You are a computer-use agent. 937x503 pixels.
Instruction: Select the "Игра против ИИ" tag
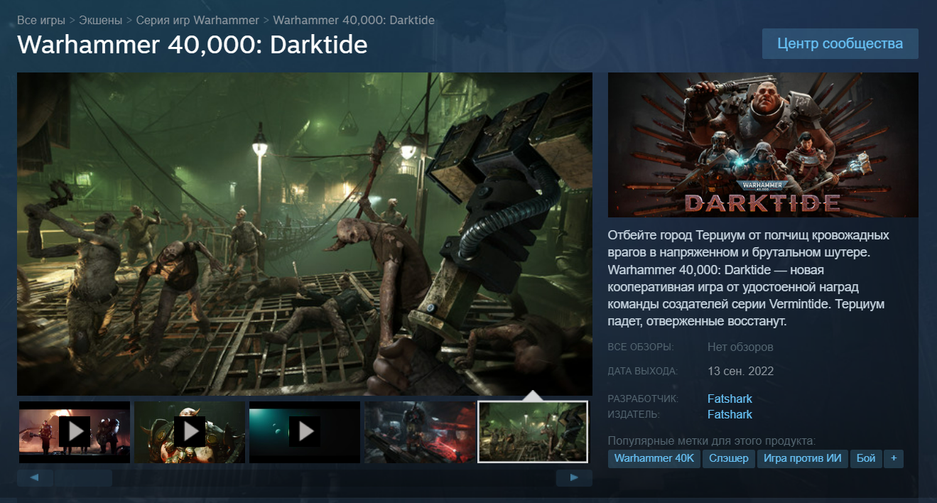click(x=803, y=459)
